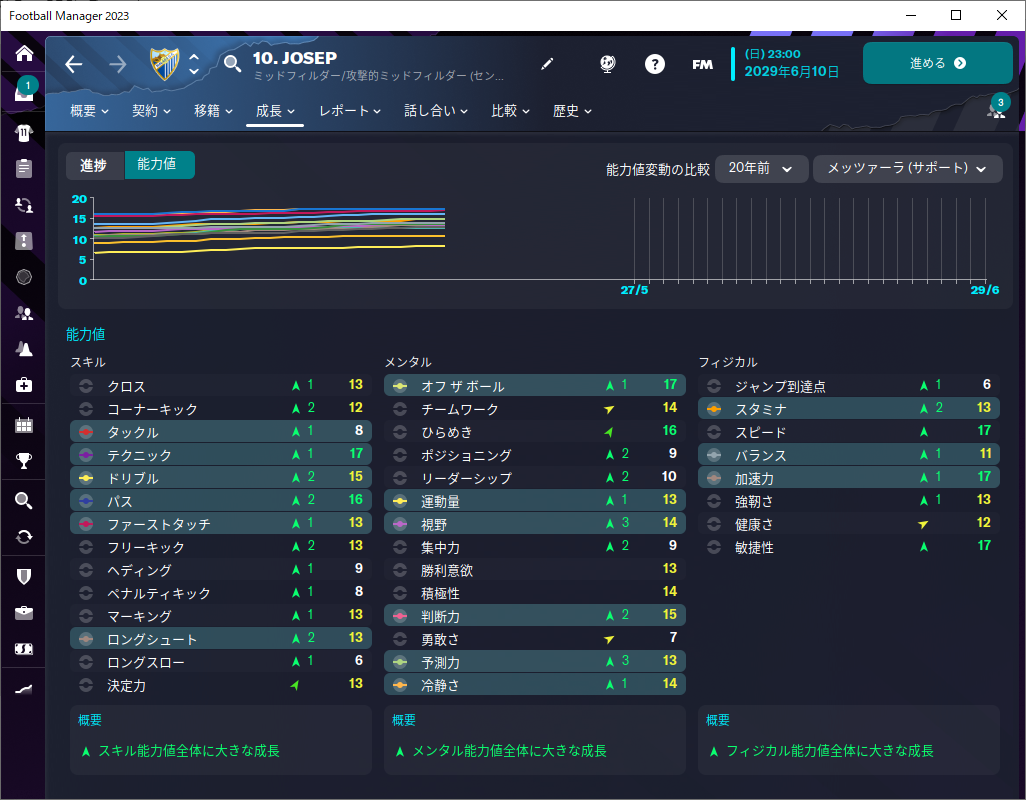Open the Scouting magnifier sidebar icon
This screenshot has width=1026, height=800.
click(x=24, y=501)
